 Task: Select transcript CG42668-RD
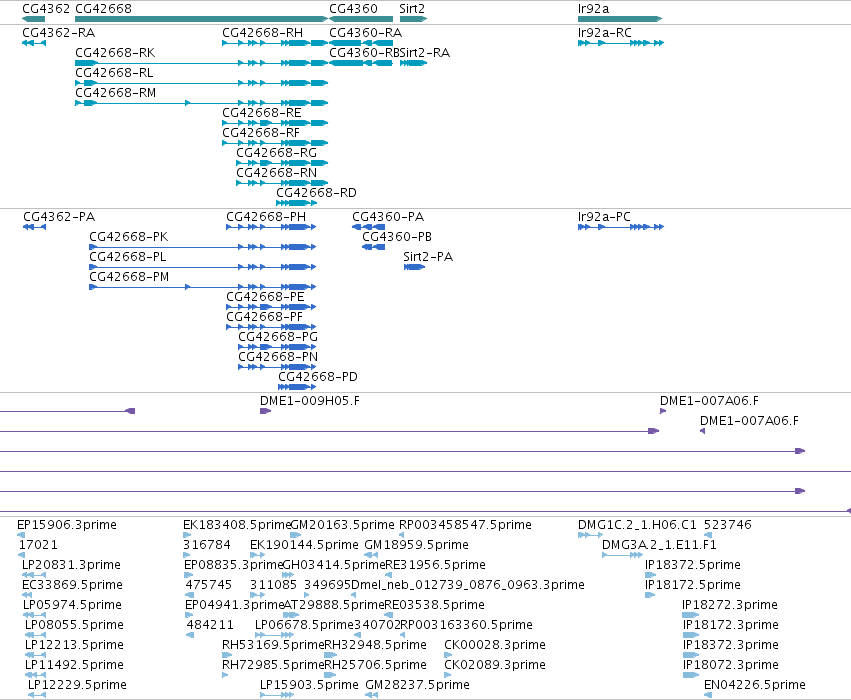coord(316,193)
